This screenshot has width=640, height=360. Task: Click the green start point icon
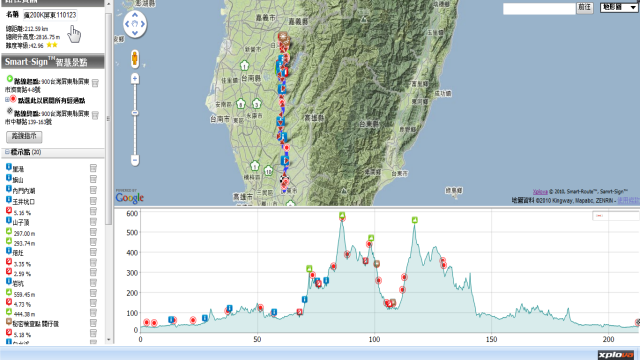(9, 78)
